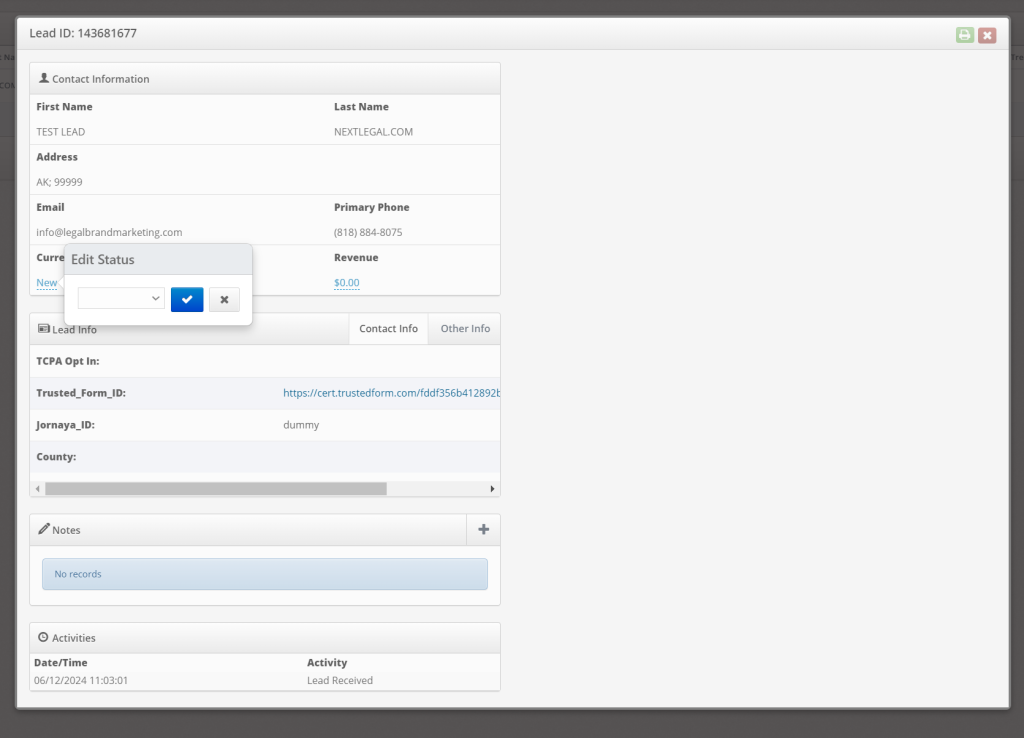
Task: Click the blue checkmark to confirm status change
Action: pyautogui.click(x=187, y=299)
